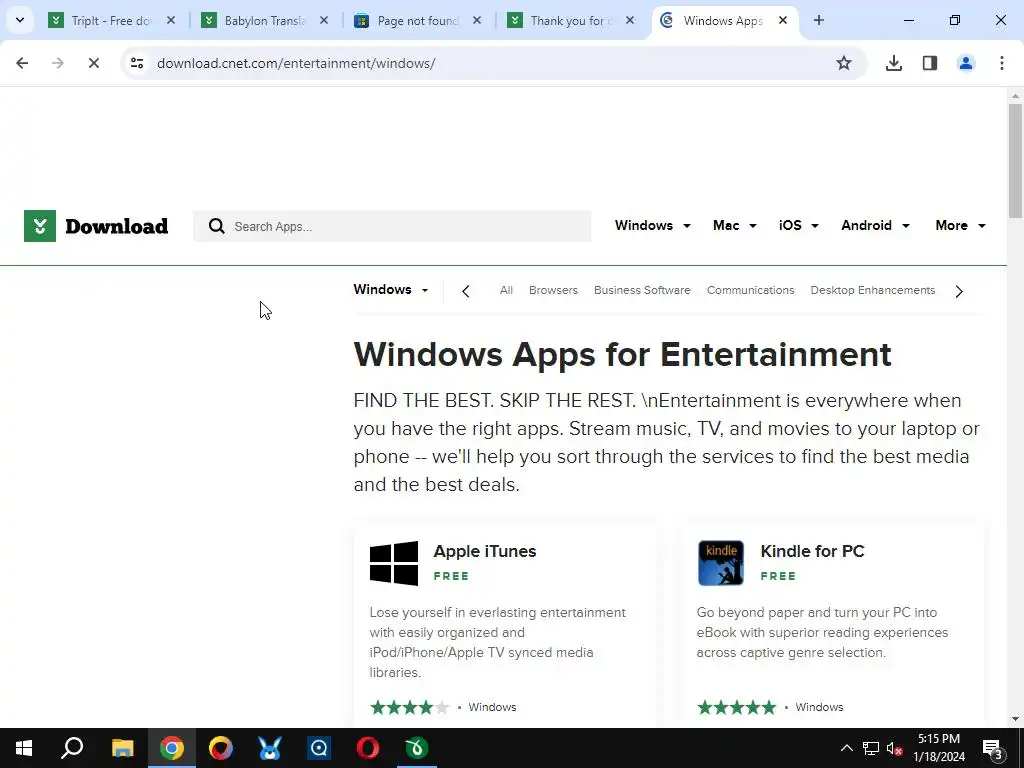Open Chrome downloads icon
Screen dimensions: 1024x768
[893, 63]
